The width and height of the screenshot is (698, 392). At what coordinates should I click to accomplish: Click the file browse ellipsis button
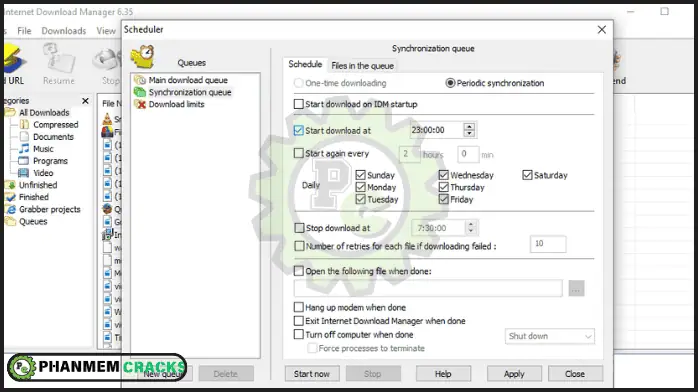[576, 288]
